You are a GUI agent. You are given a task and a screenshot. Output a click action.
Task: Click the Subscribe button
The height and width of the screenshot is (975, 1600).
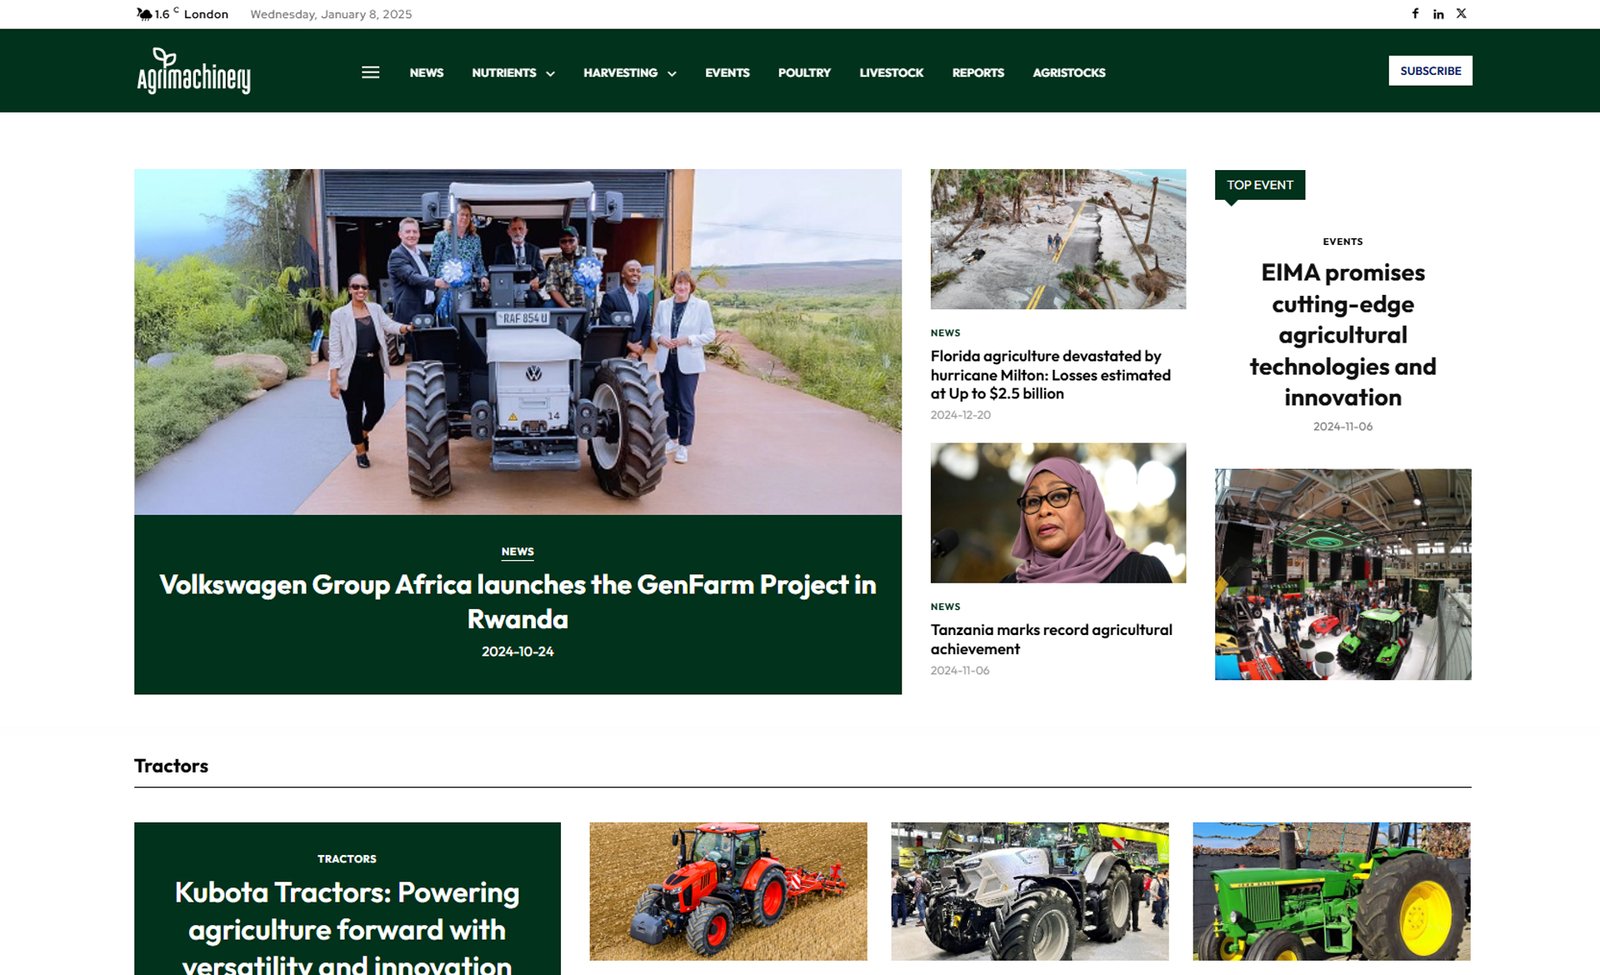coord(1430,71)
